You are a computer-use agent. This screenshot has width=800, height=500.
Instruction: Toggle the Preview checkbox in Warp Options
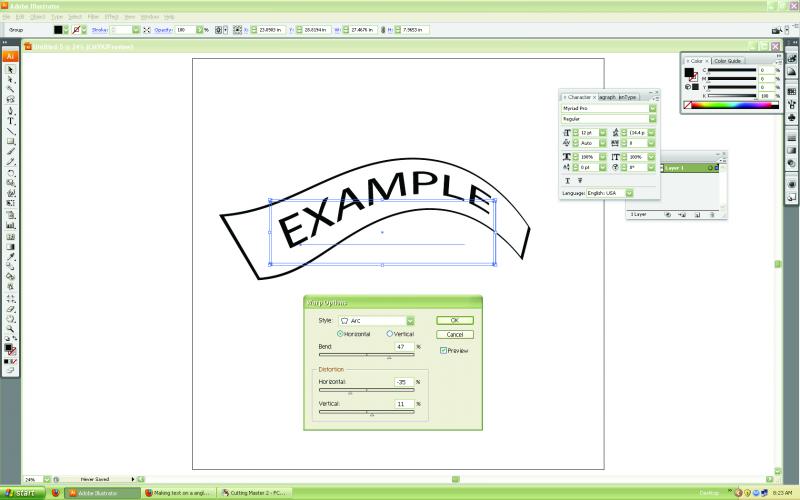pyautogui.click(x=443, y=351)
